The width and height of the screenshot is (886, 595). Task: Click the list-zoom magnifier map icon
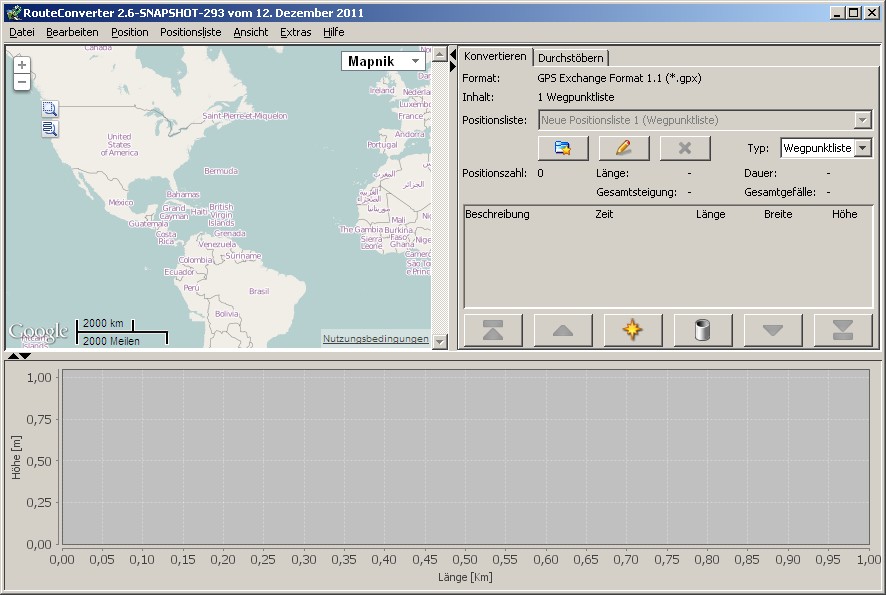pos(50,129)
